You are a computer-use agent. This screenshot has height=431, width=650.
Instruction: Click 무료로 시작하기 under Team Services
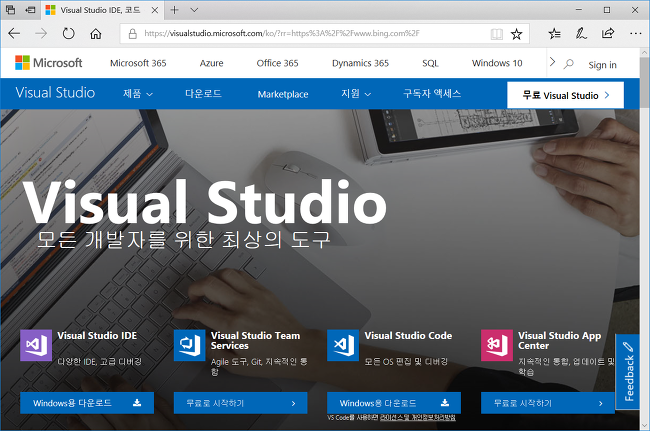pyautogui.click(x=240, y=403)
